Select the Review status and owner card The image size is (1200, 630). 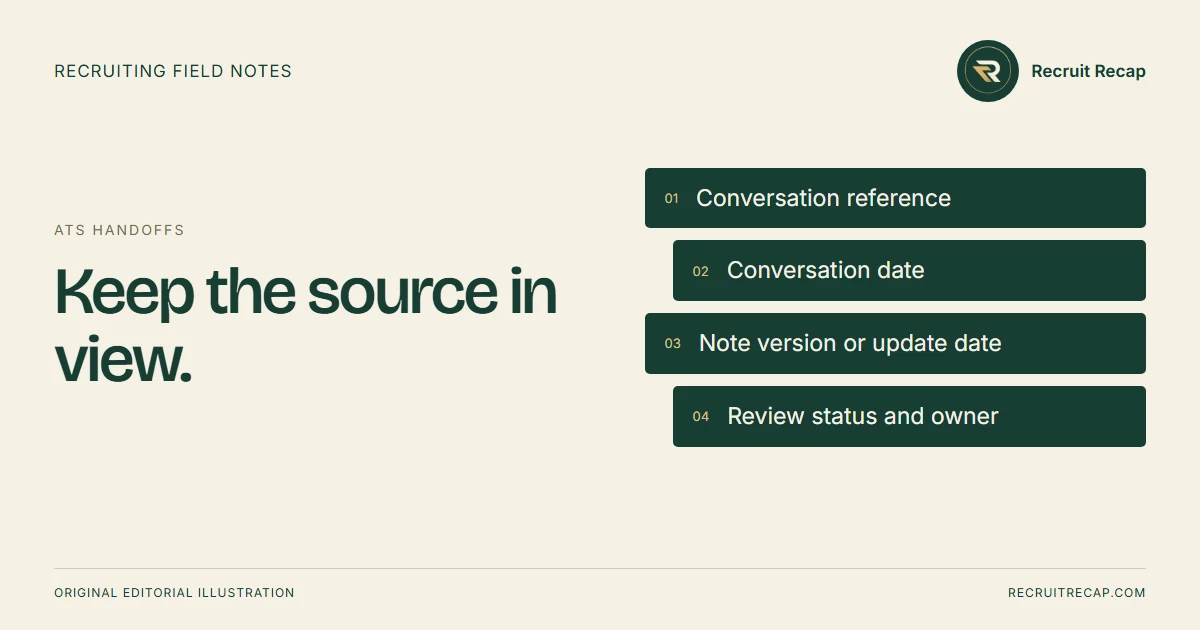click(909, 416)
